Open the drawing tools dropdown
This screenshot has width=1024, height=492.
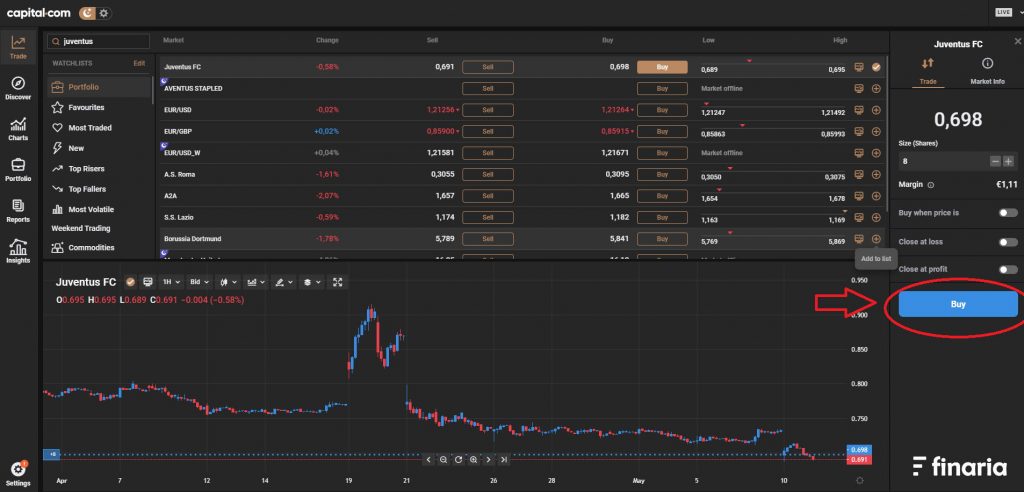pos(283,282)
